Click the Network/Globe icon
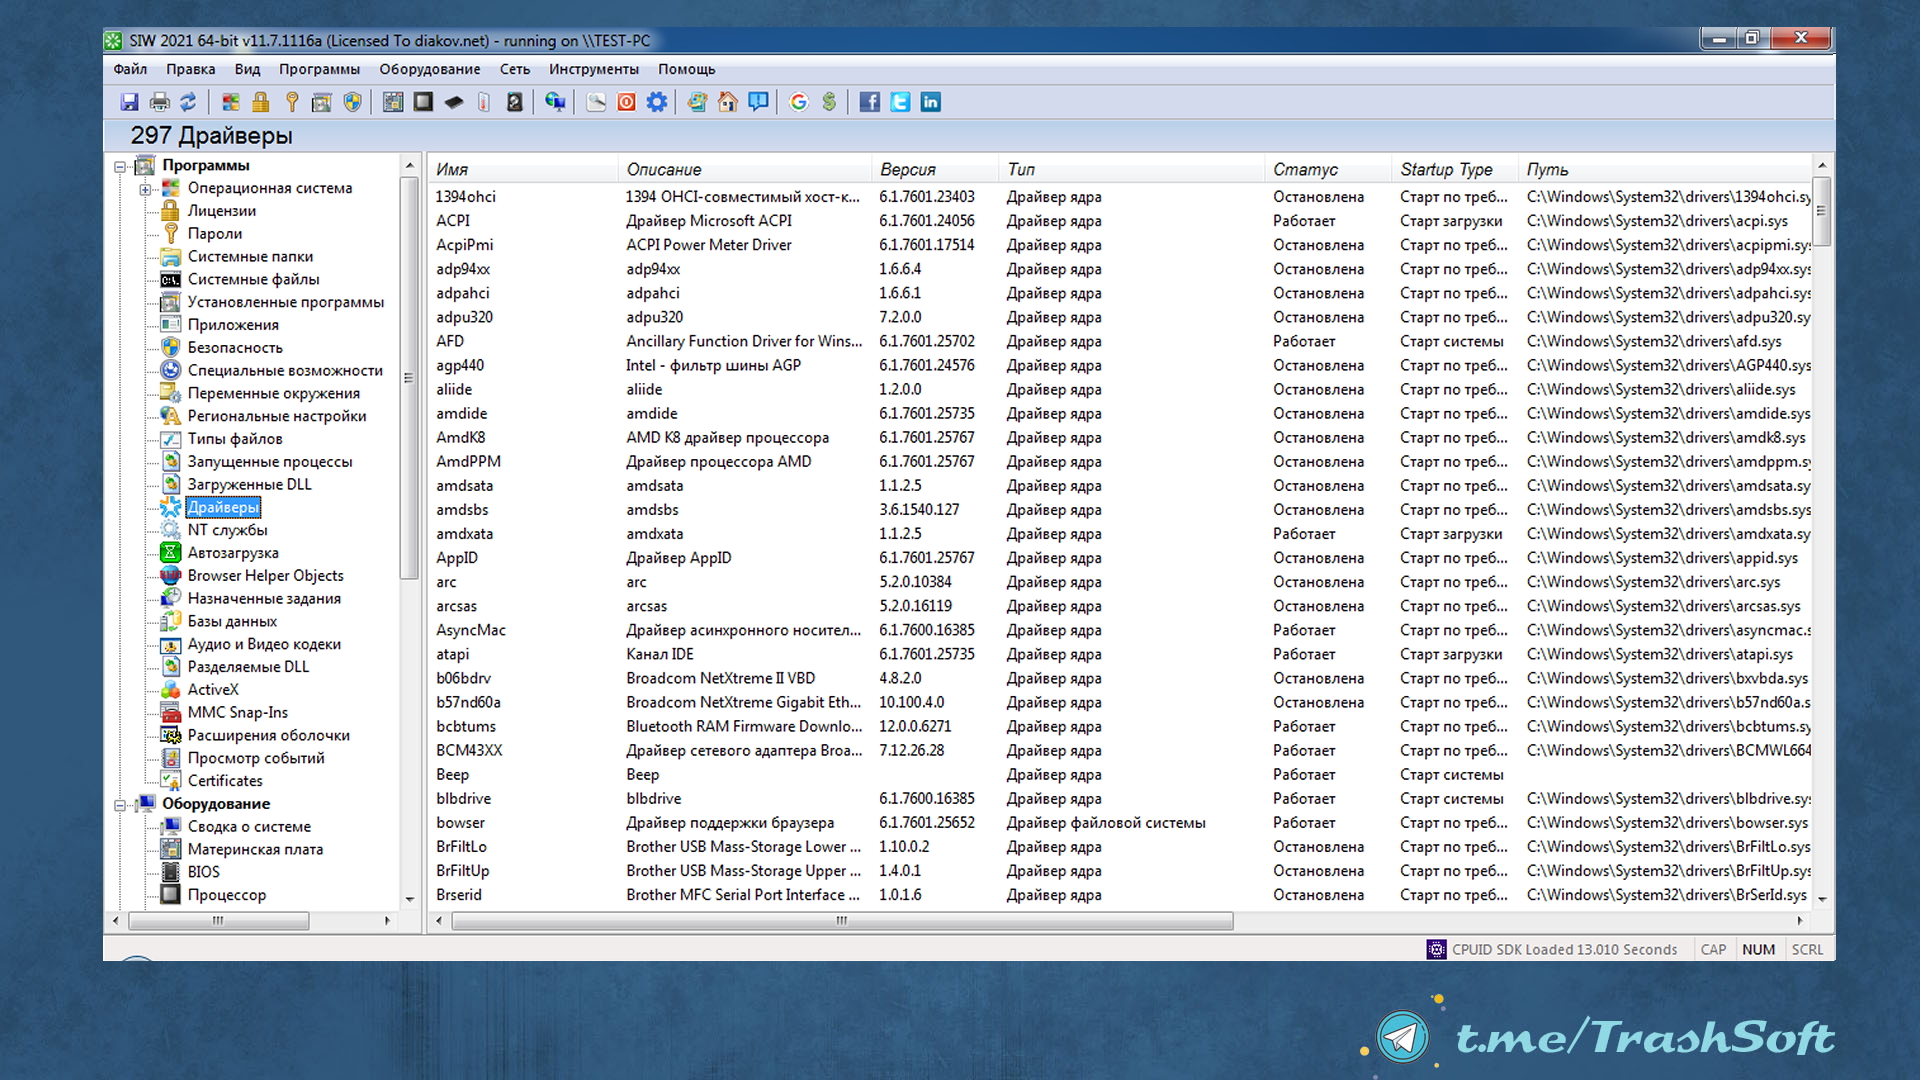The width and height of the screenshot is (1920, 1080). (x=554, y=102)
